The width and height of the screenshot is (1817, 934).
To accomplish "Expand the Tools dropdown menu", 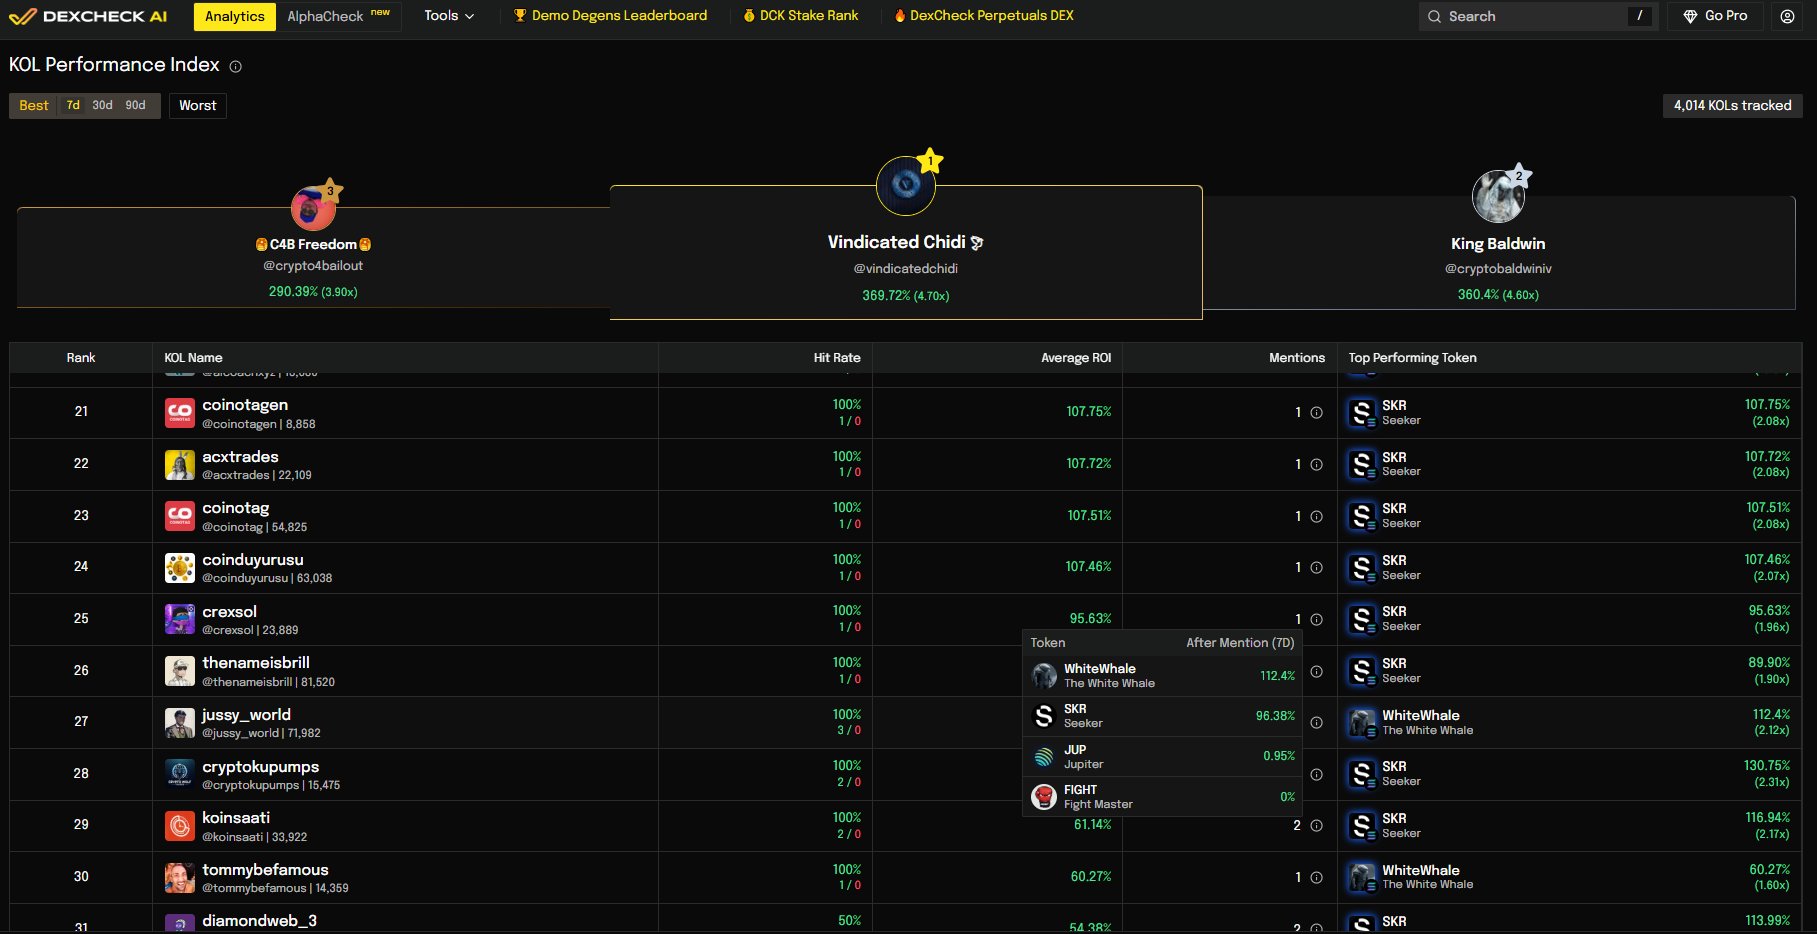I will (x=448, y=16).
